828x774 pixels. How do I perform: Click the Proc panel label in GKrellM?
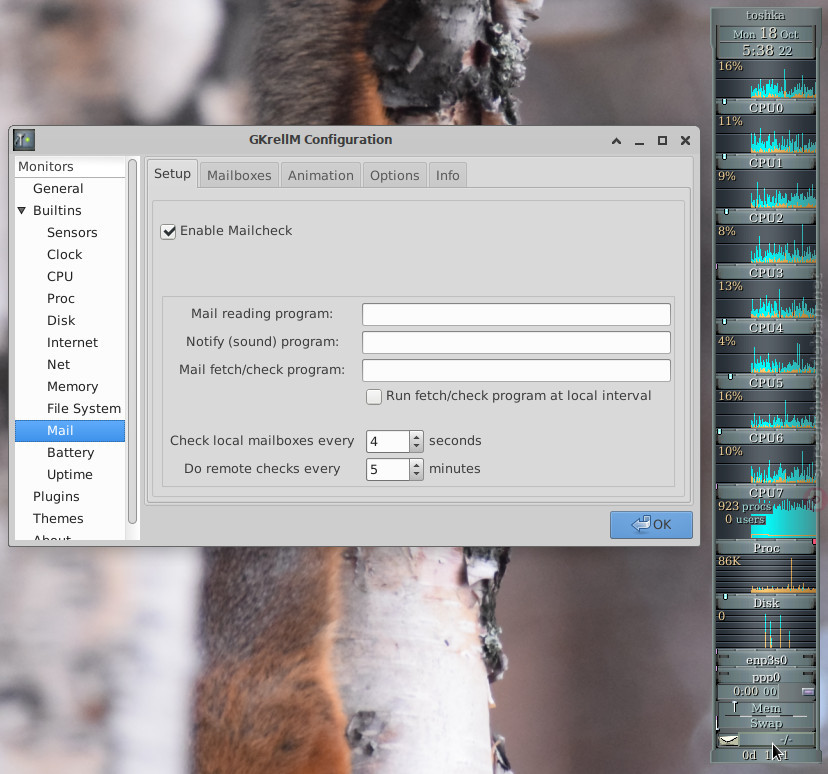(766, 548)
